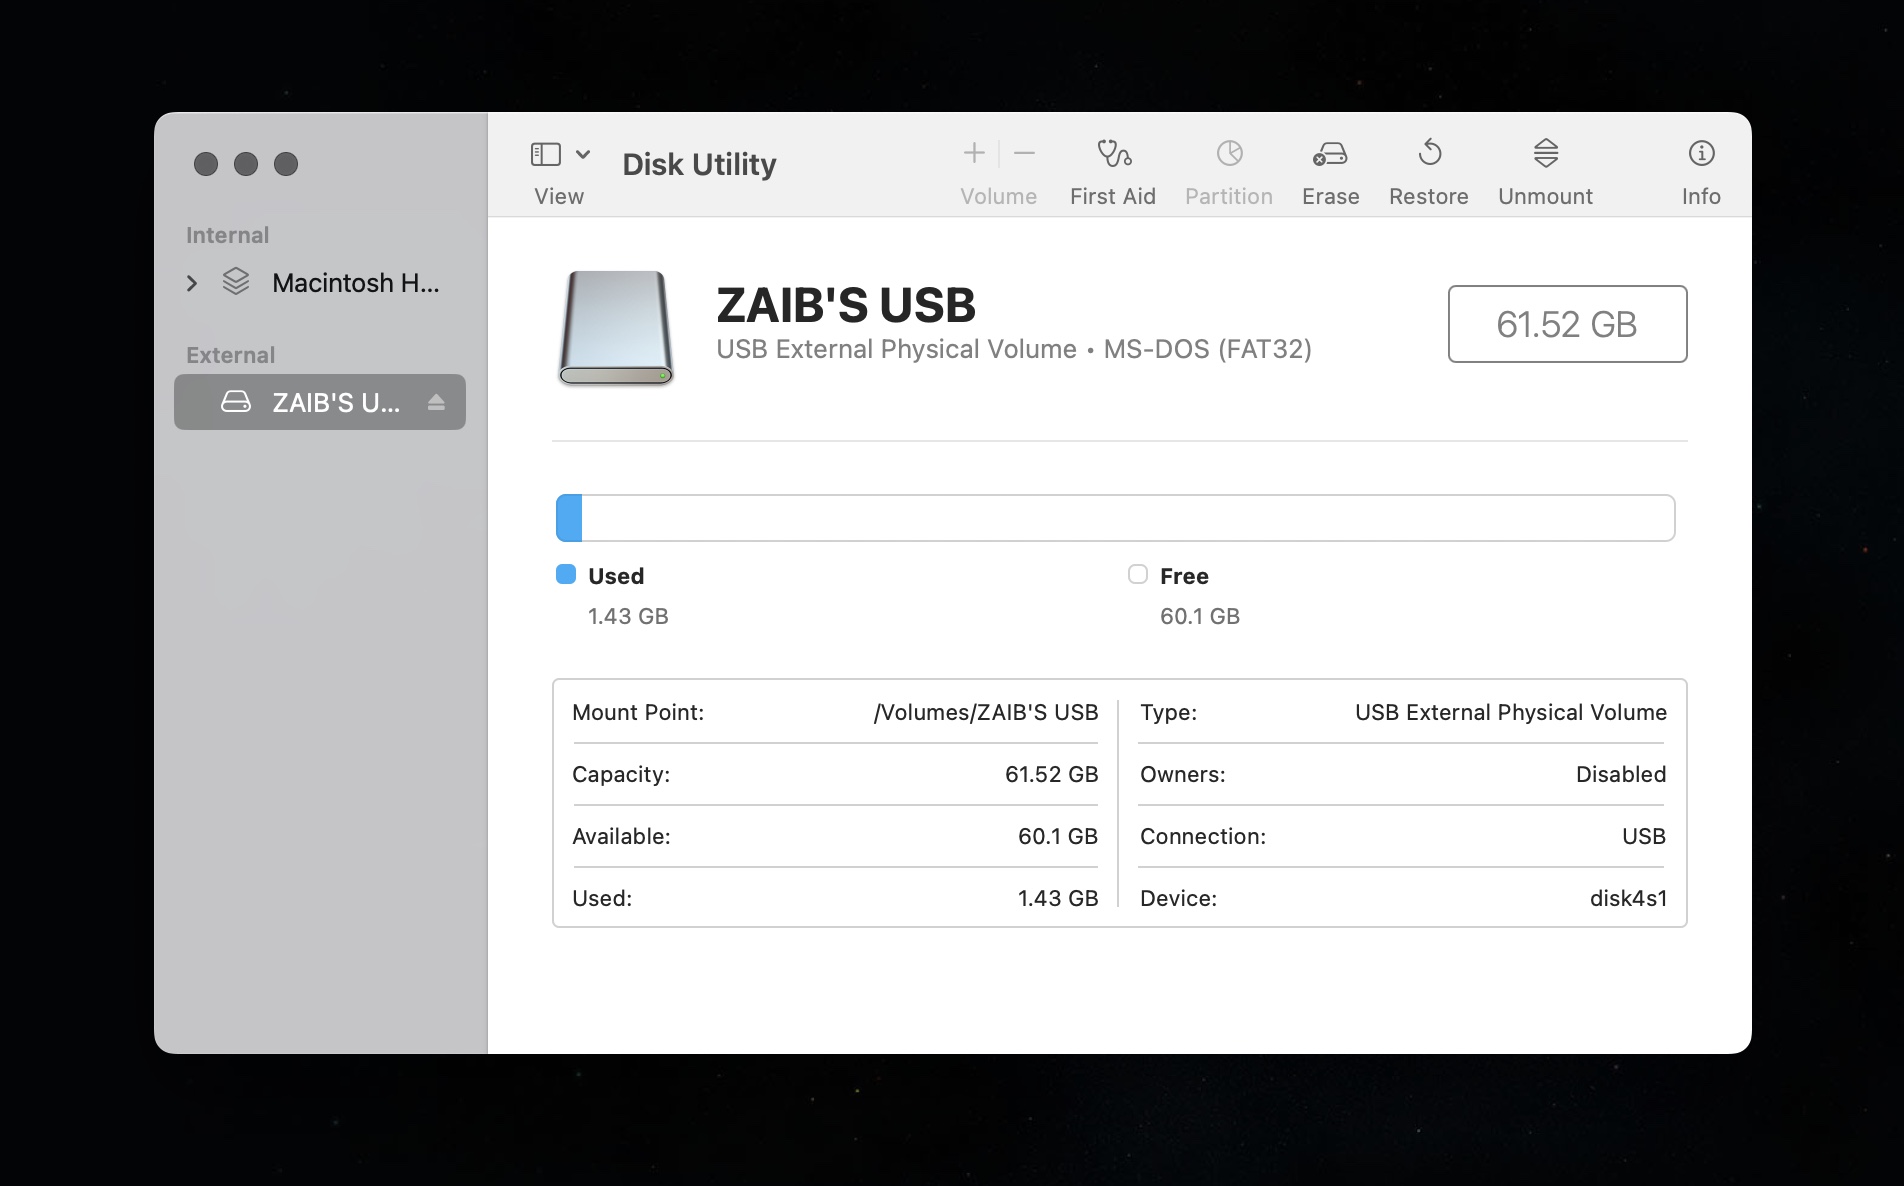Click the First Aid label
Viewport: 1904px width, 1186px height.
(x=1113, y=197)
